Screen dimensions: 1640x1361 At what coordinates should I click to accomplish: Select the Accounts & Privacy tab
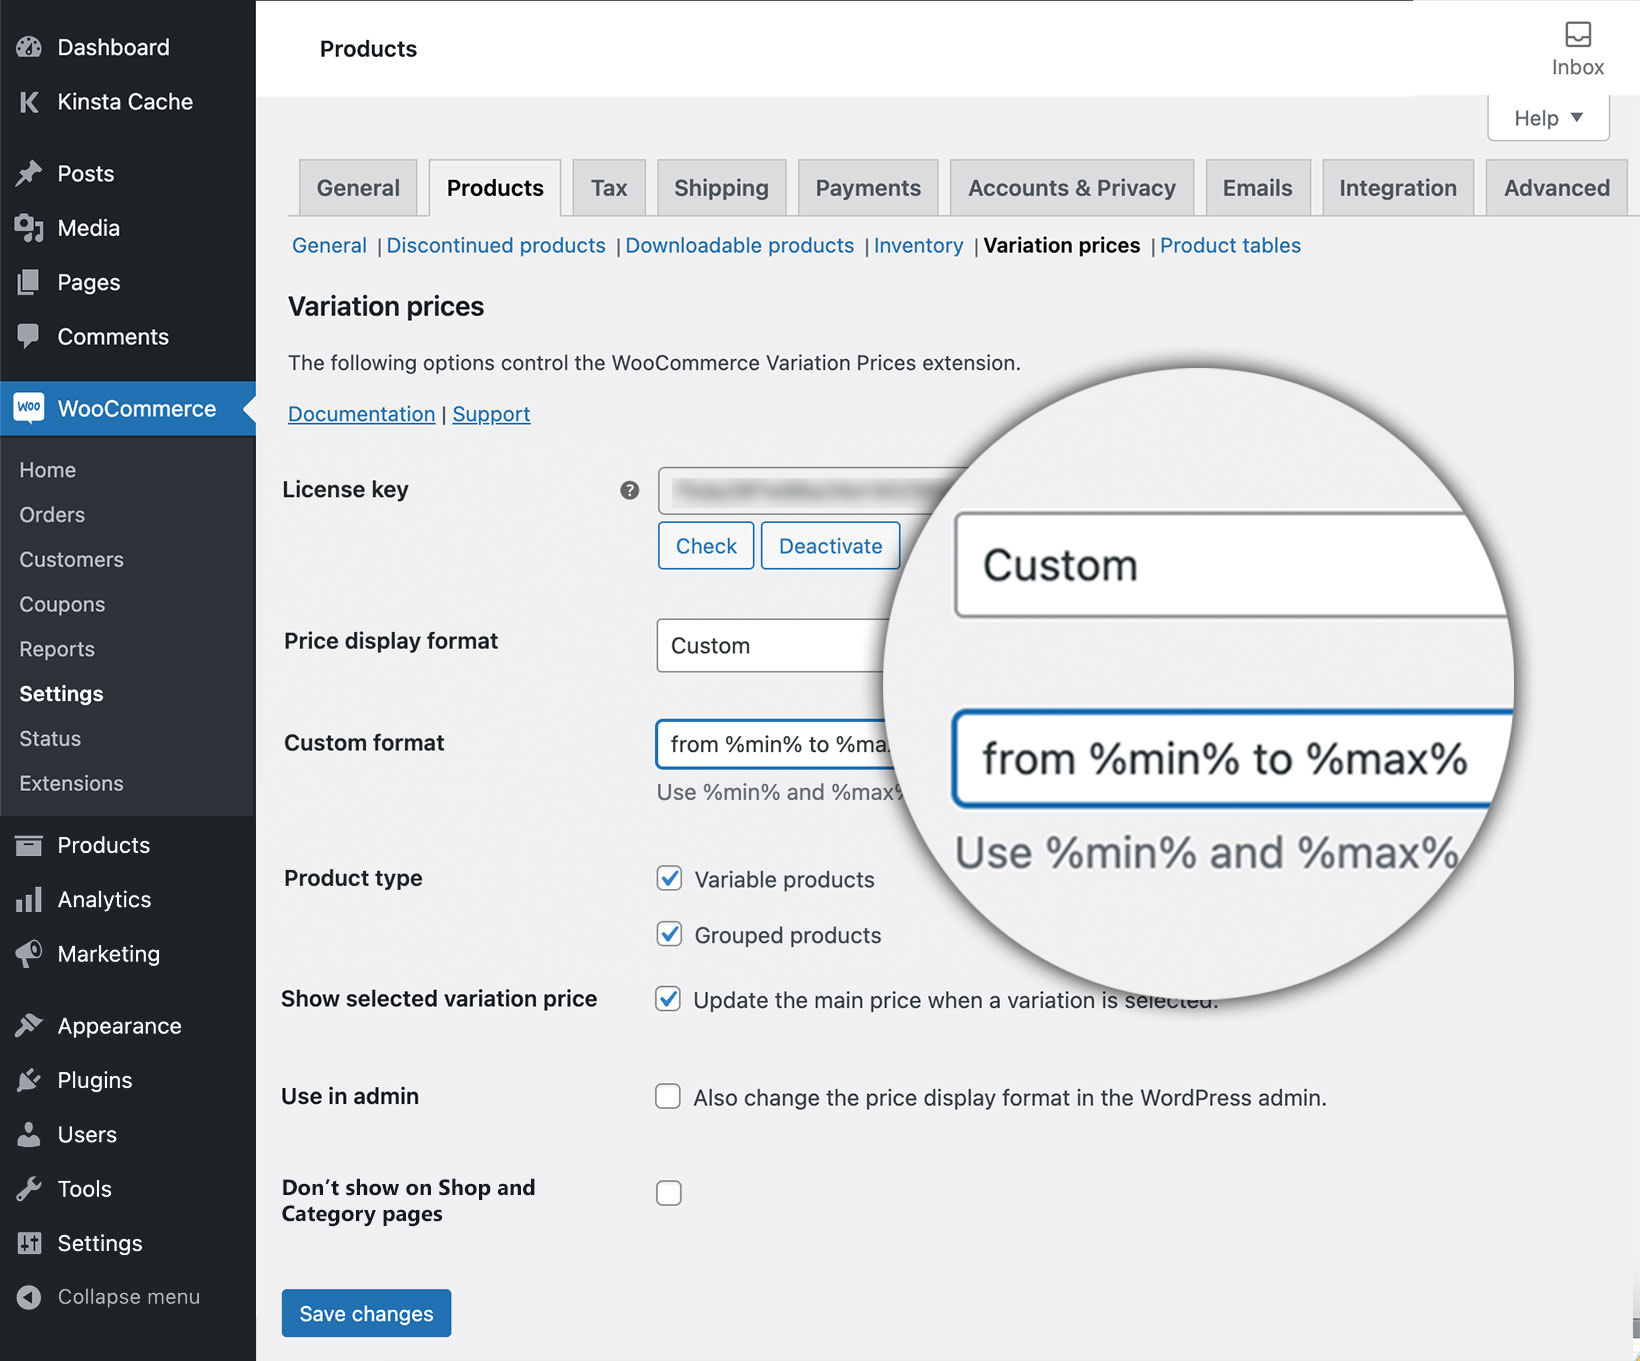click(1072, 188)
